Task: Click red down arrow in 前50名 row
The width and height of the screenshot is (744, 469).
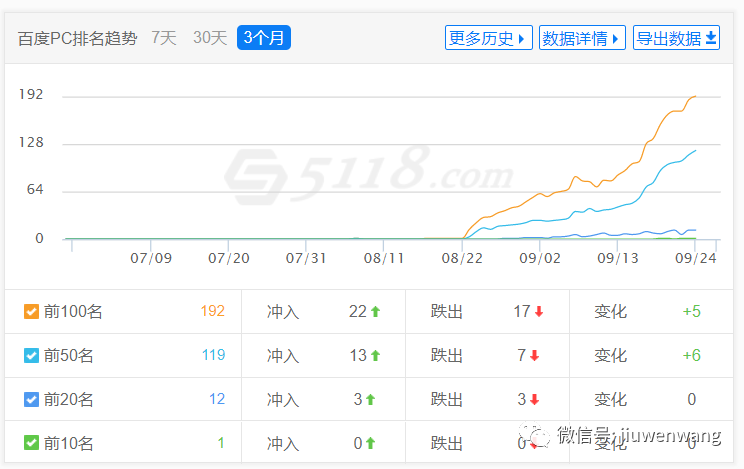Action: click(535, 355)
